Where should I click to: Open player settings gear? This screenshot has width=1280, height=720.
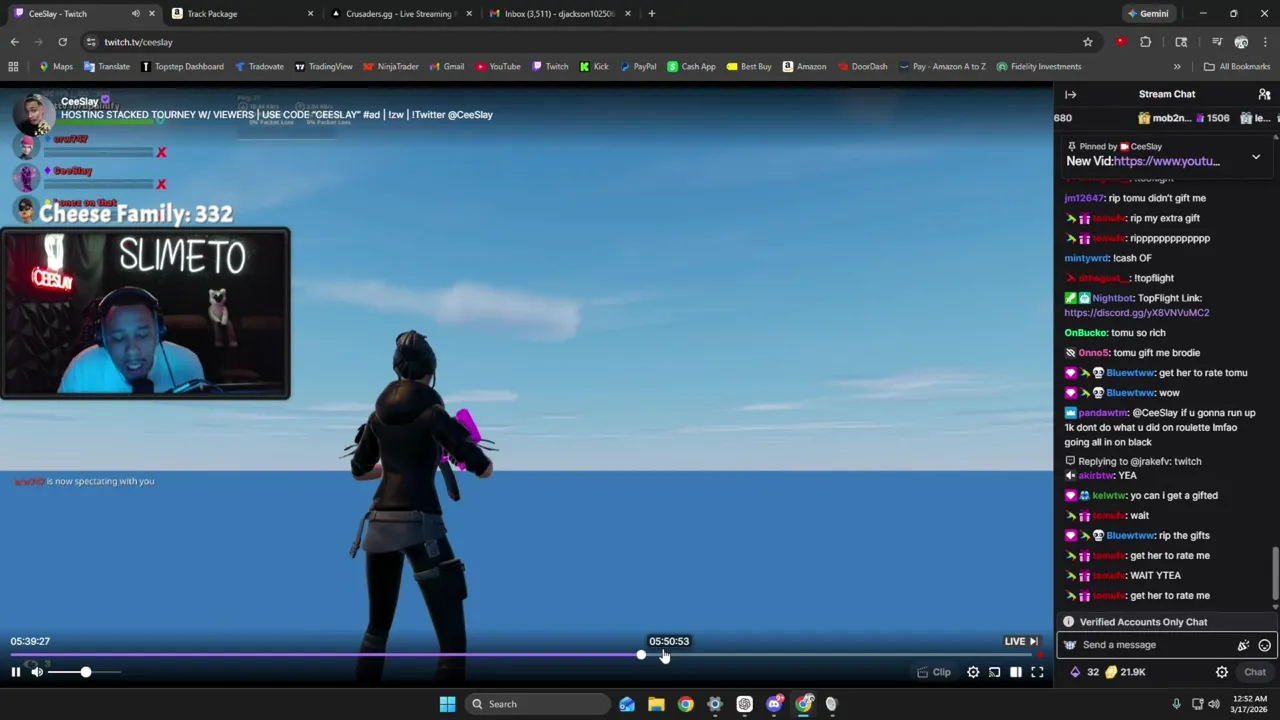tap(973, 672)
